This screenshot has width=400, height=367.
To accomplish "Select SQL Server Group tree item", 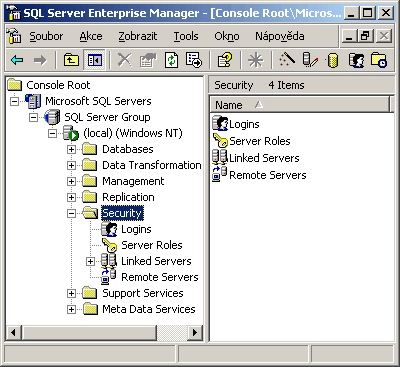I will point(107,117).
